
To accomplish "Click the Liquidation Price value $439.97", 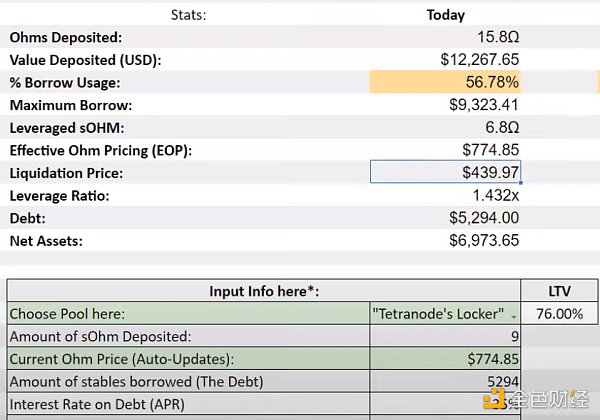I will pyautogui.click(x=445, y=173).
